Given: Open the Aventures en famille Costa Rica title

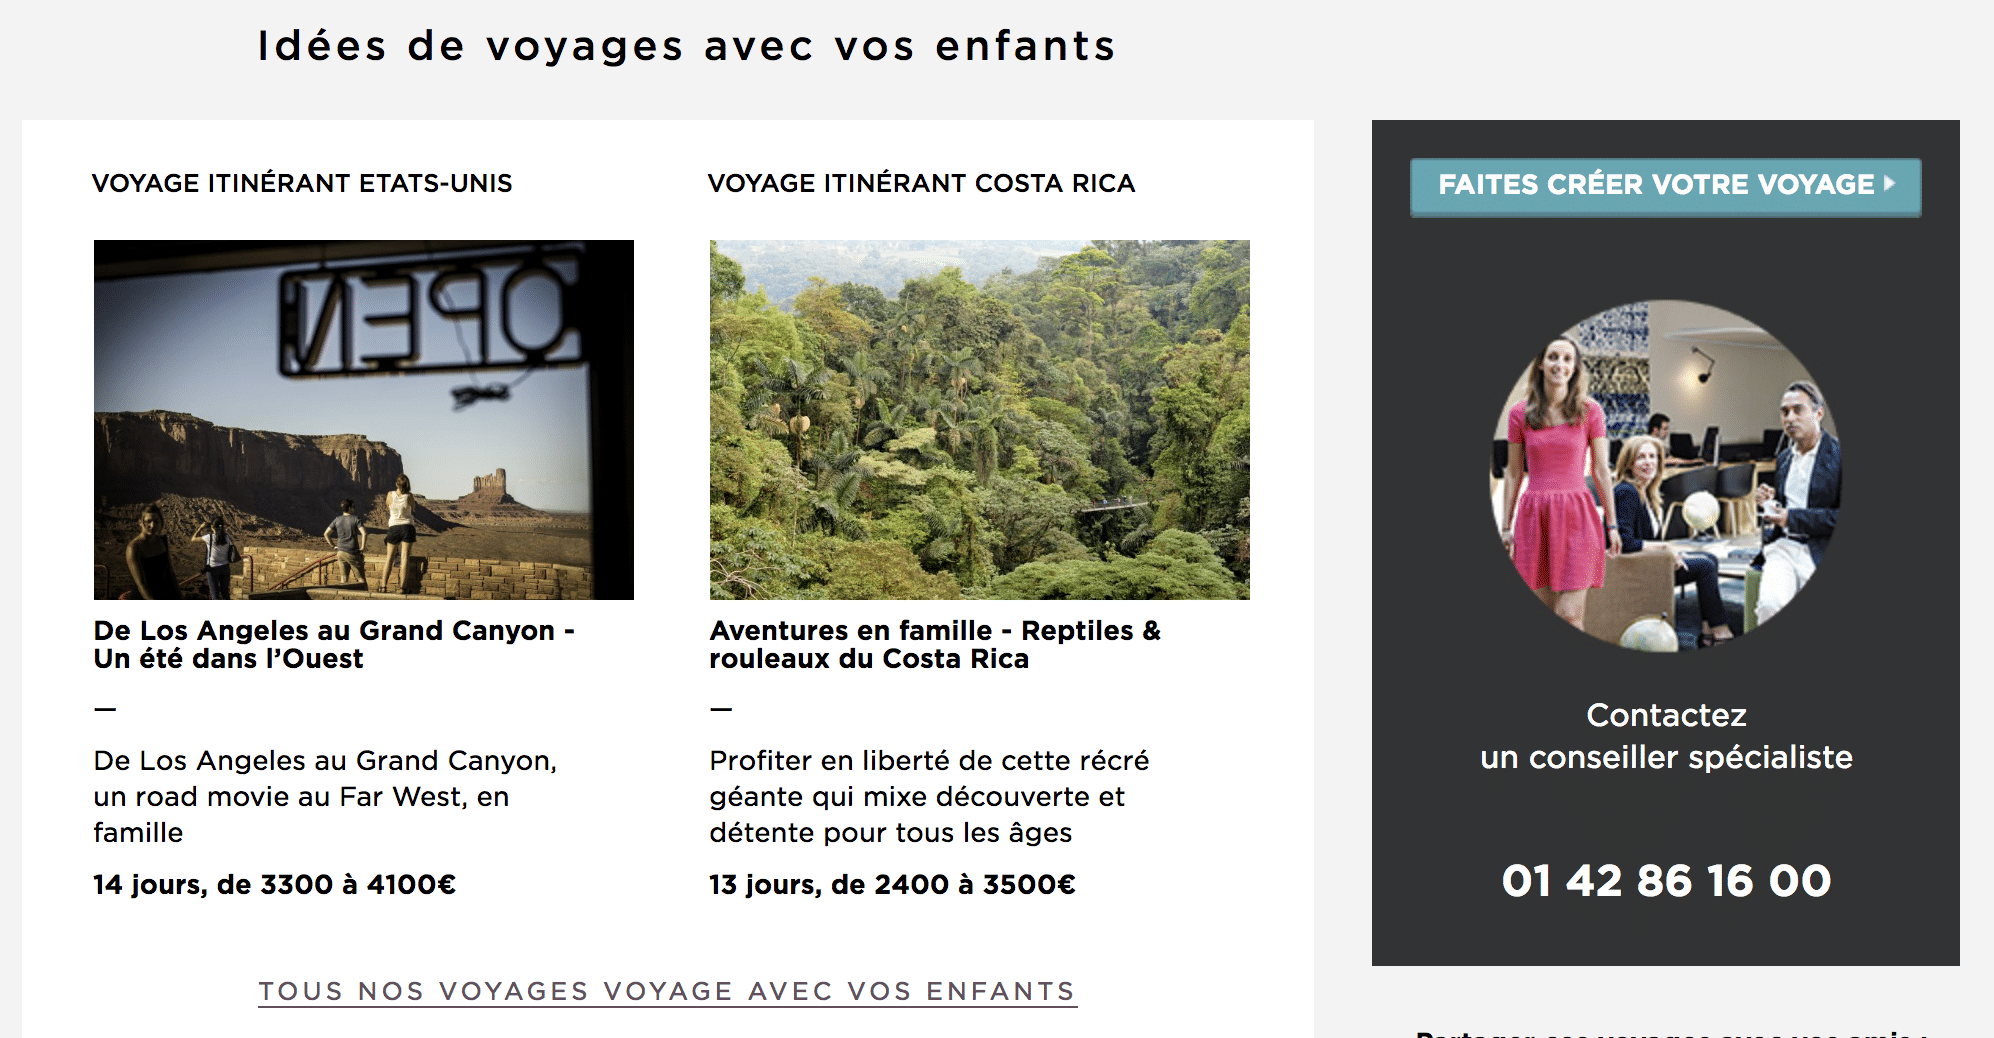Looking at the screenshot, I should coord(935,645).
